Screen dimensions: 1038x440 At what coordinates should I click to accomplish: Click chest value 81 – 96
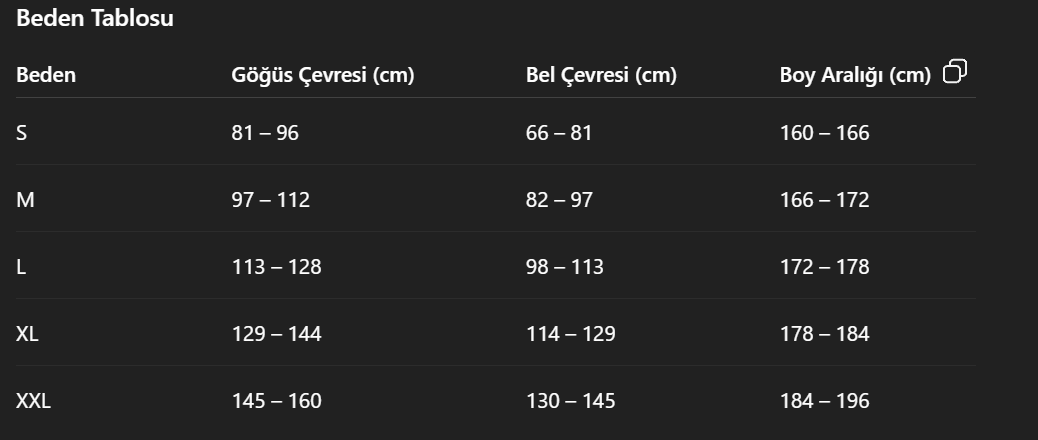pos(265,133)
